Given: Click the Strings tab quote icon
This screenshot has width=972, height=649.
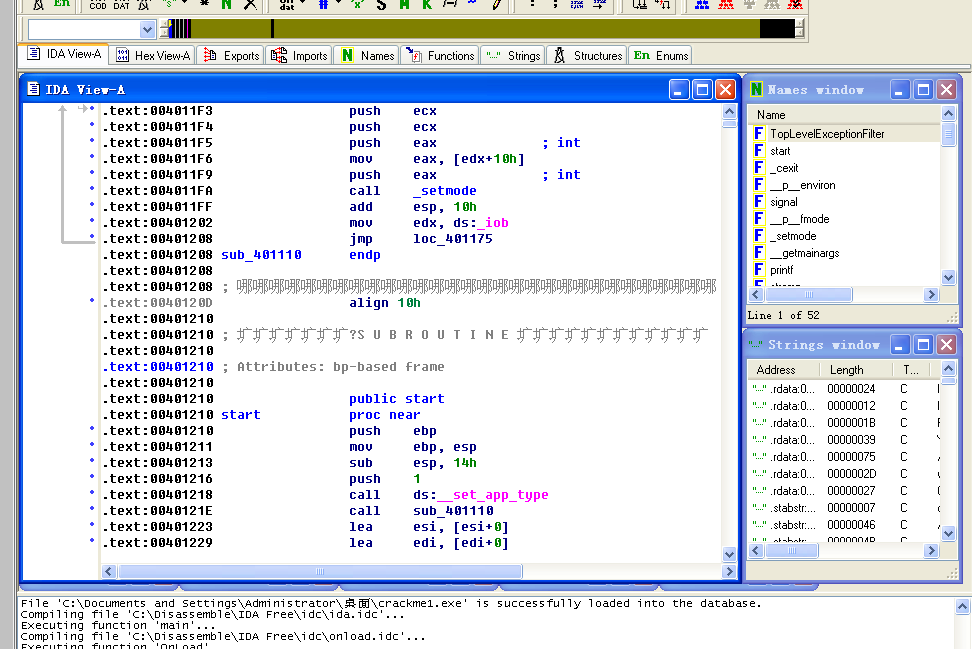Looking at the screenshot, I should tap(492, 56).
